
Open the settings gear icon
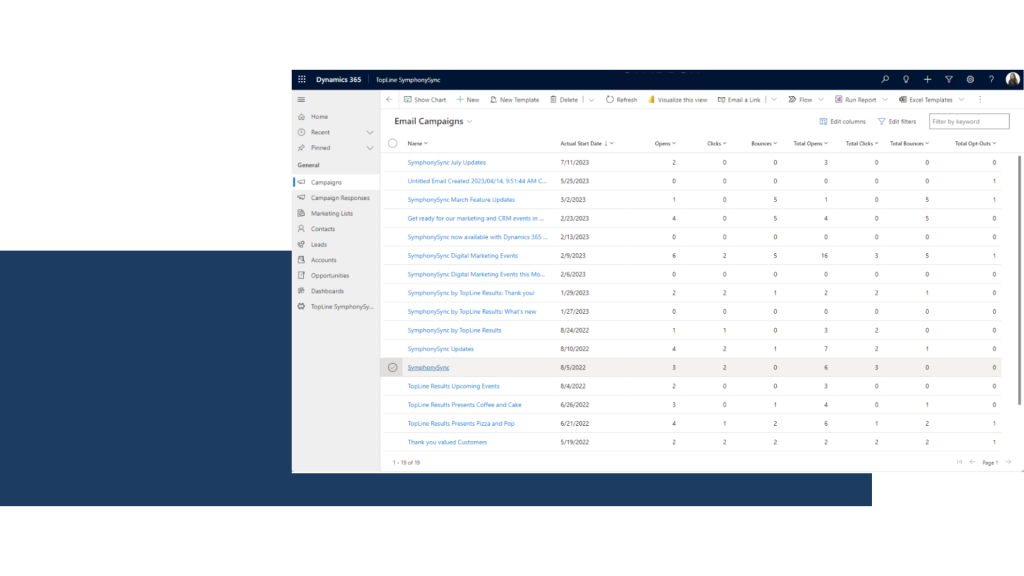pos(970,80)
